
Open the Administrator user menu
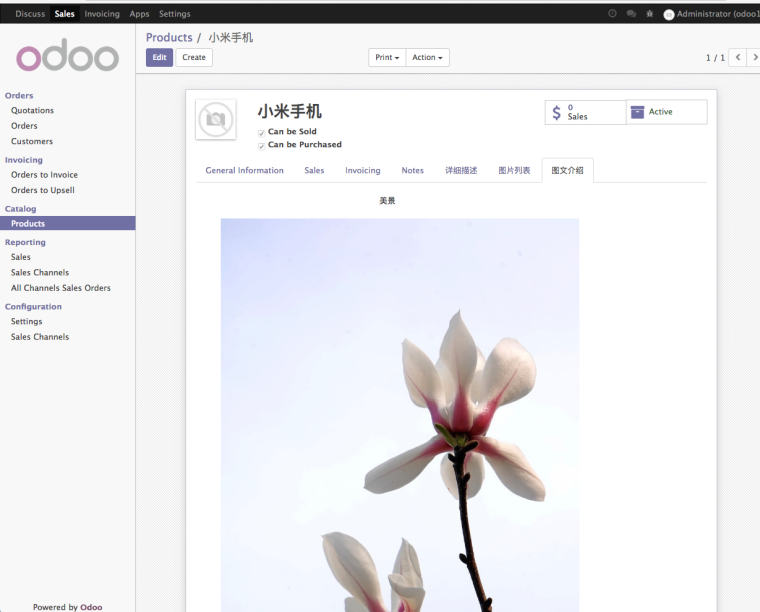click(x=712, y=14)
